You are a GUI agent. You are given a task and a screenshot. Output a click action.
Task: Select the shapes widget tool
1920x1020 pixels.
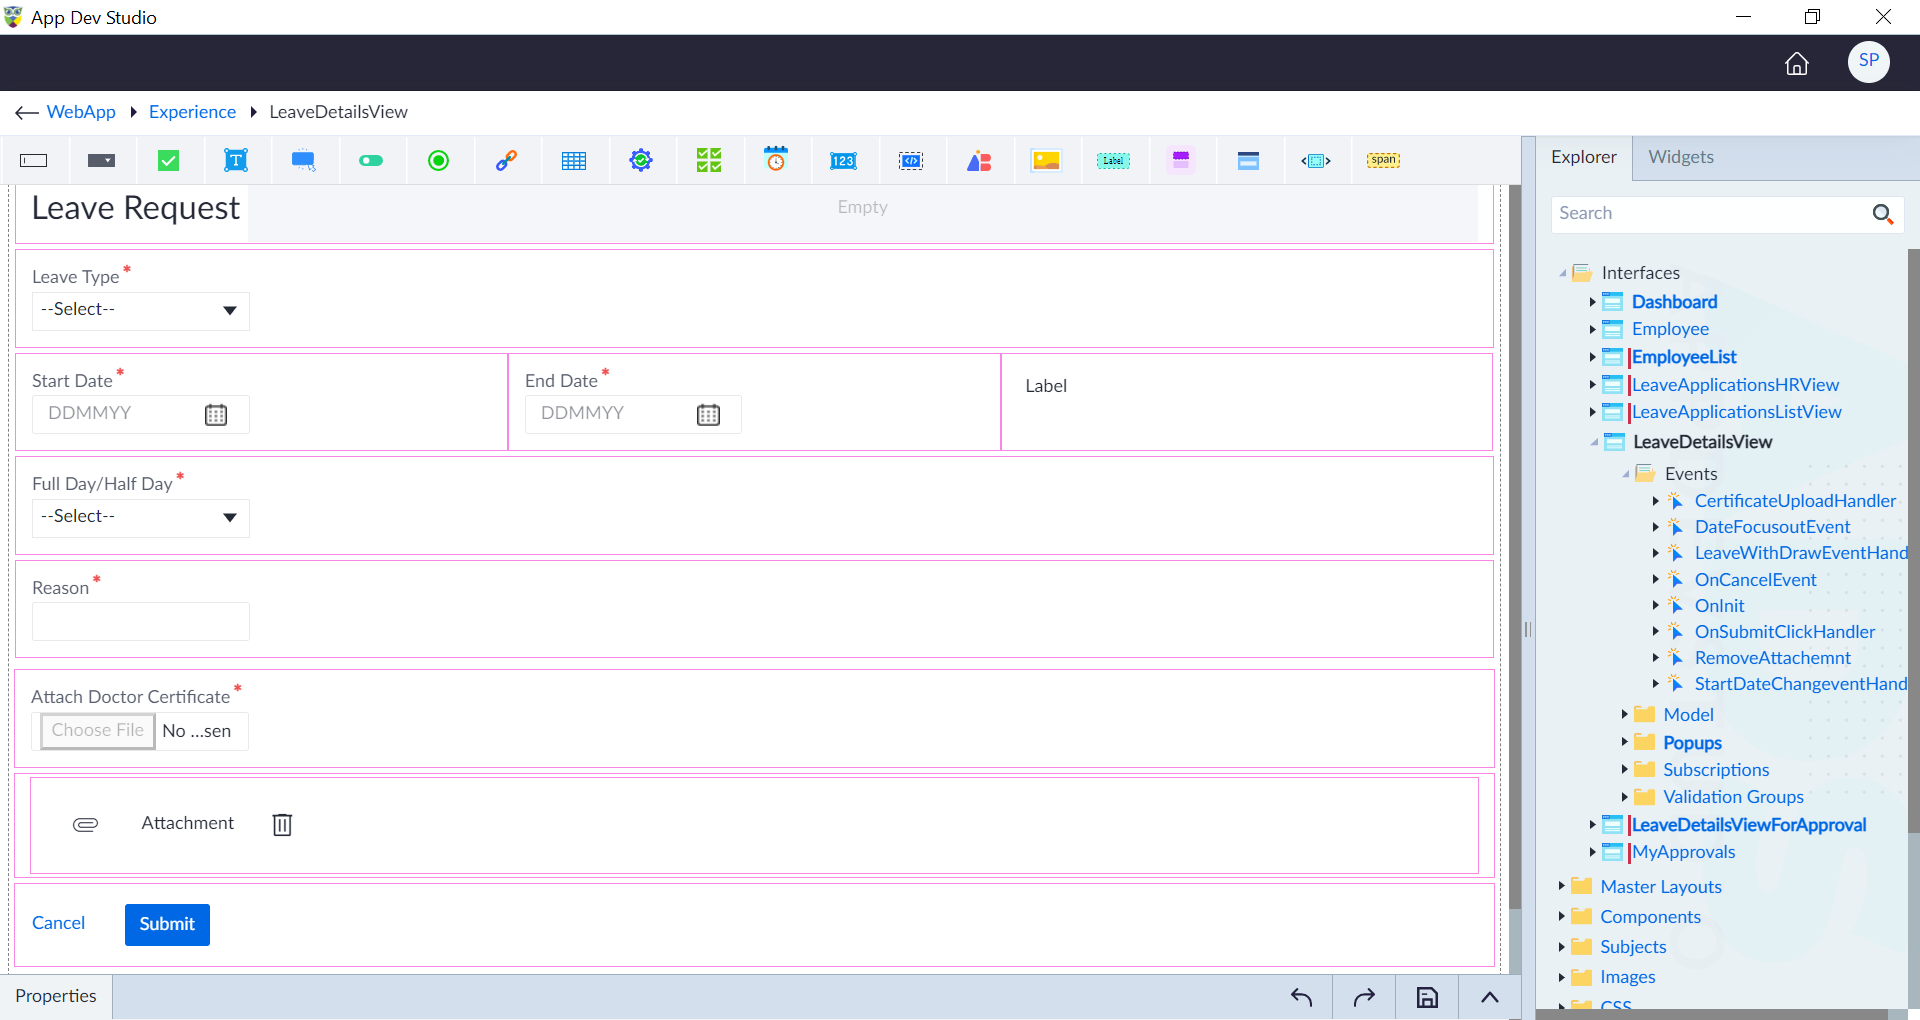[x=979, y=161]
